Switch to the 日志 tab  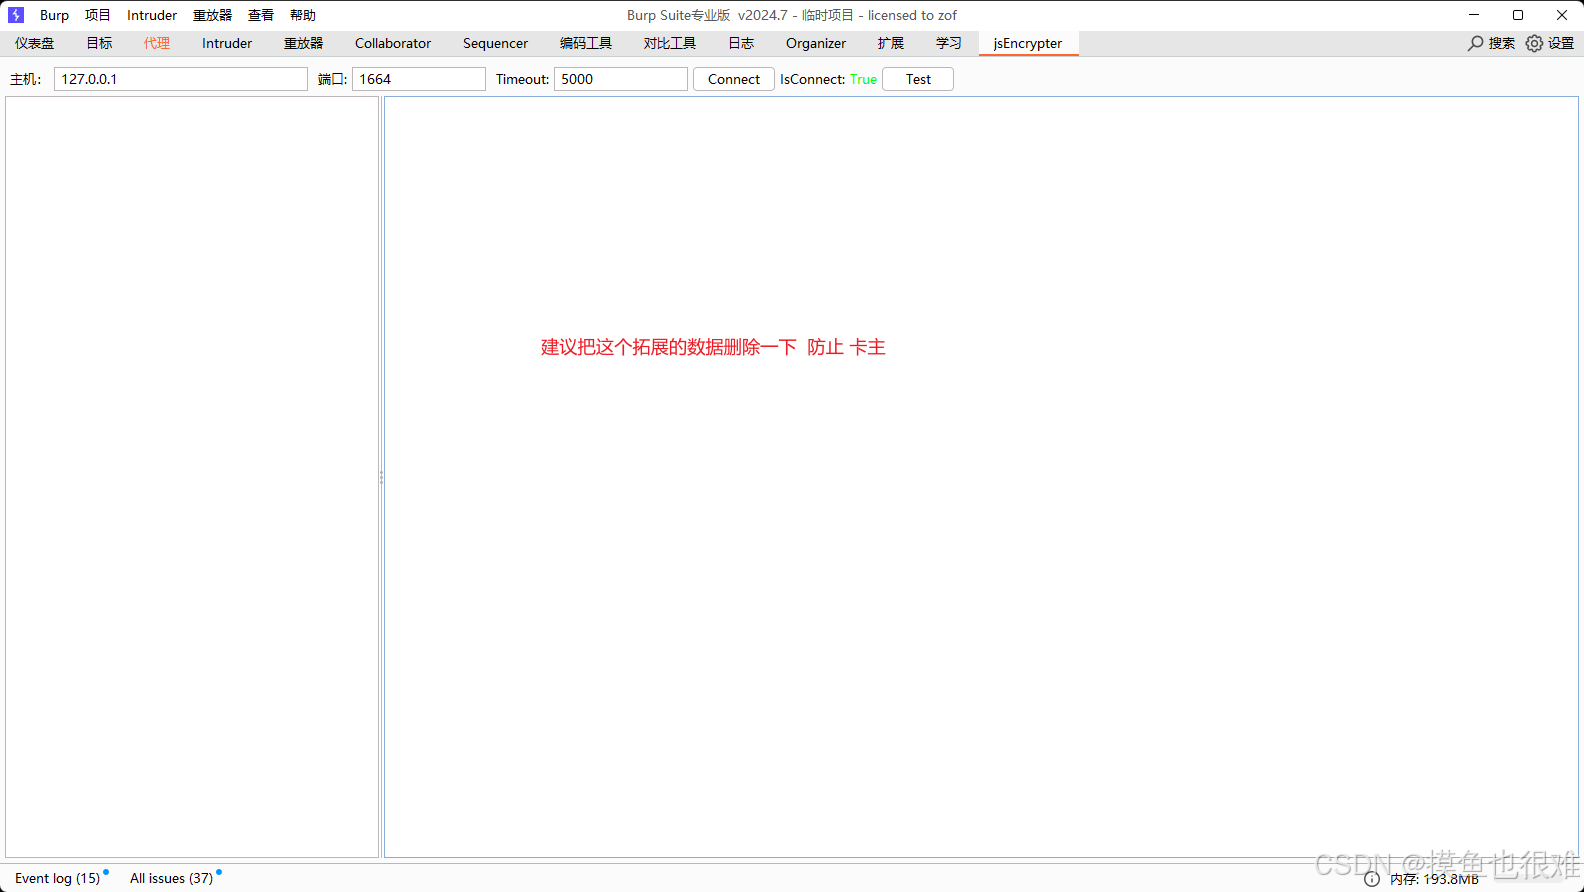tap(741, 43)
